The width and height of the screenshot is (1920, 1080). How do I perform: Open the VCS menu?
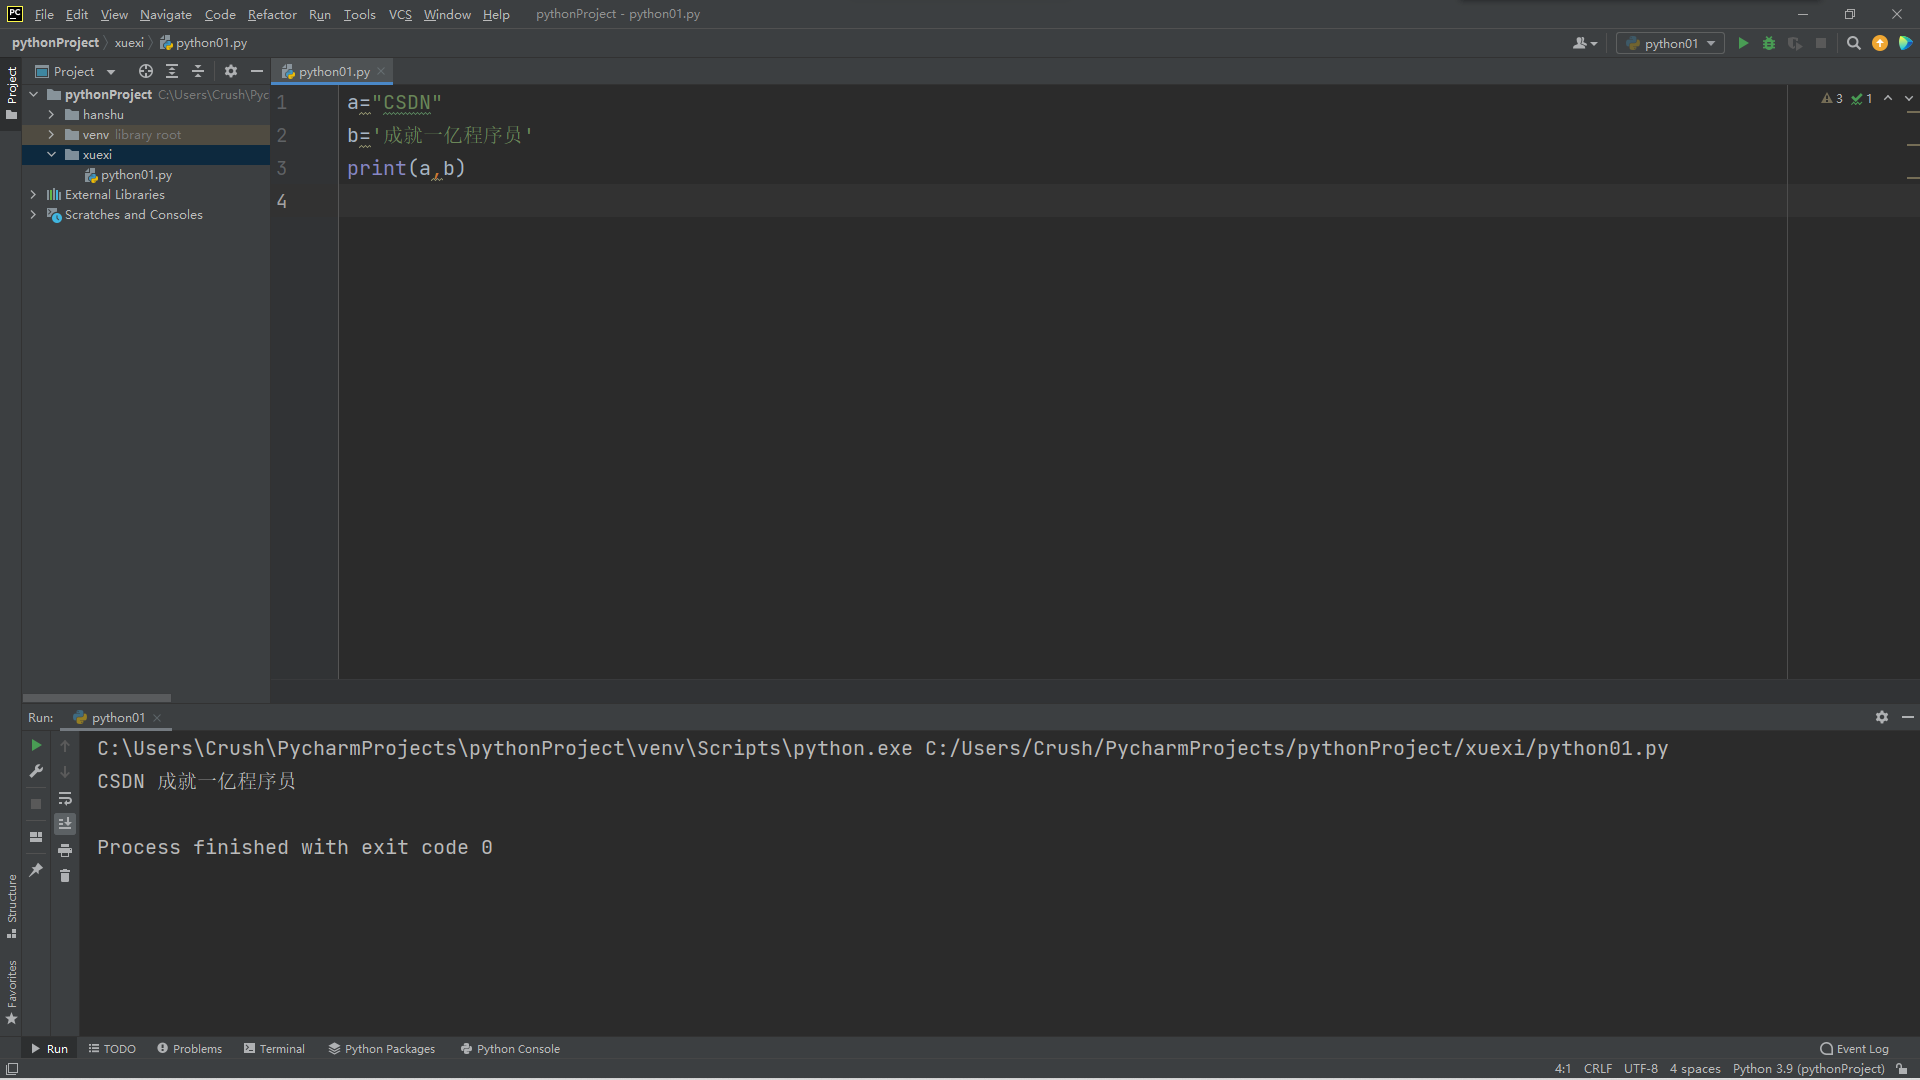[x=400, y=14]
